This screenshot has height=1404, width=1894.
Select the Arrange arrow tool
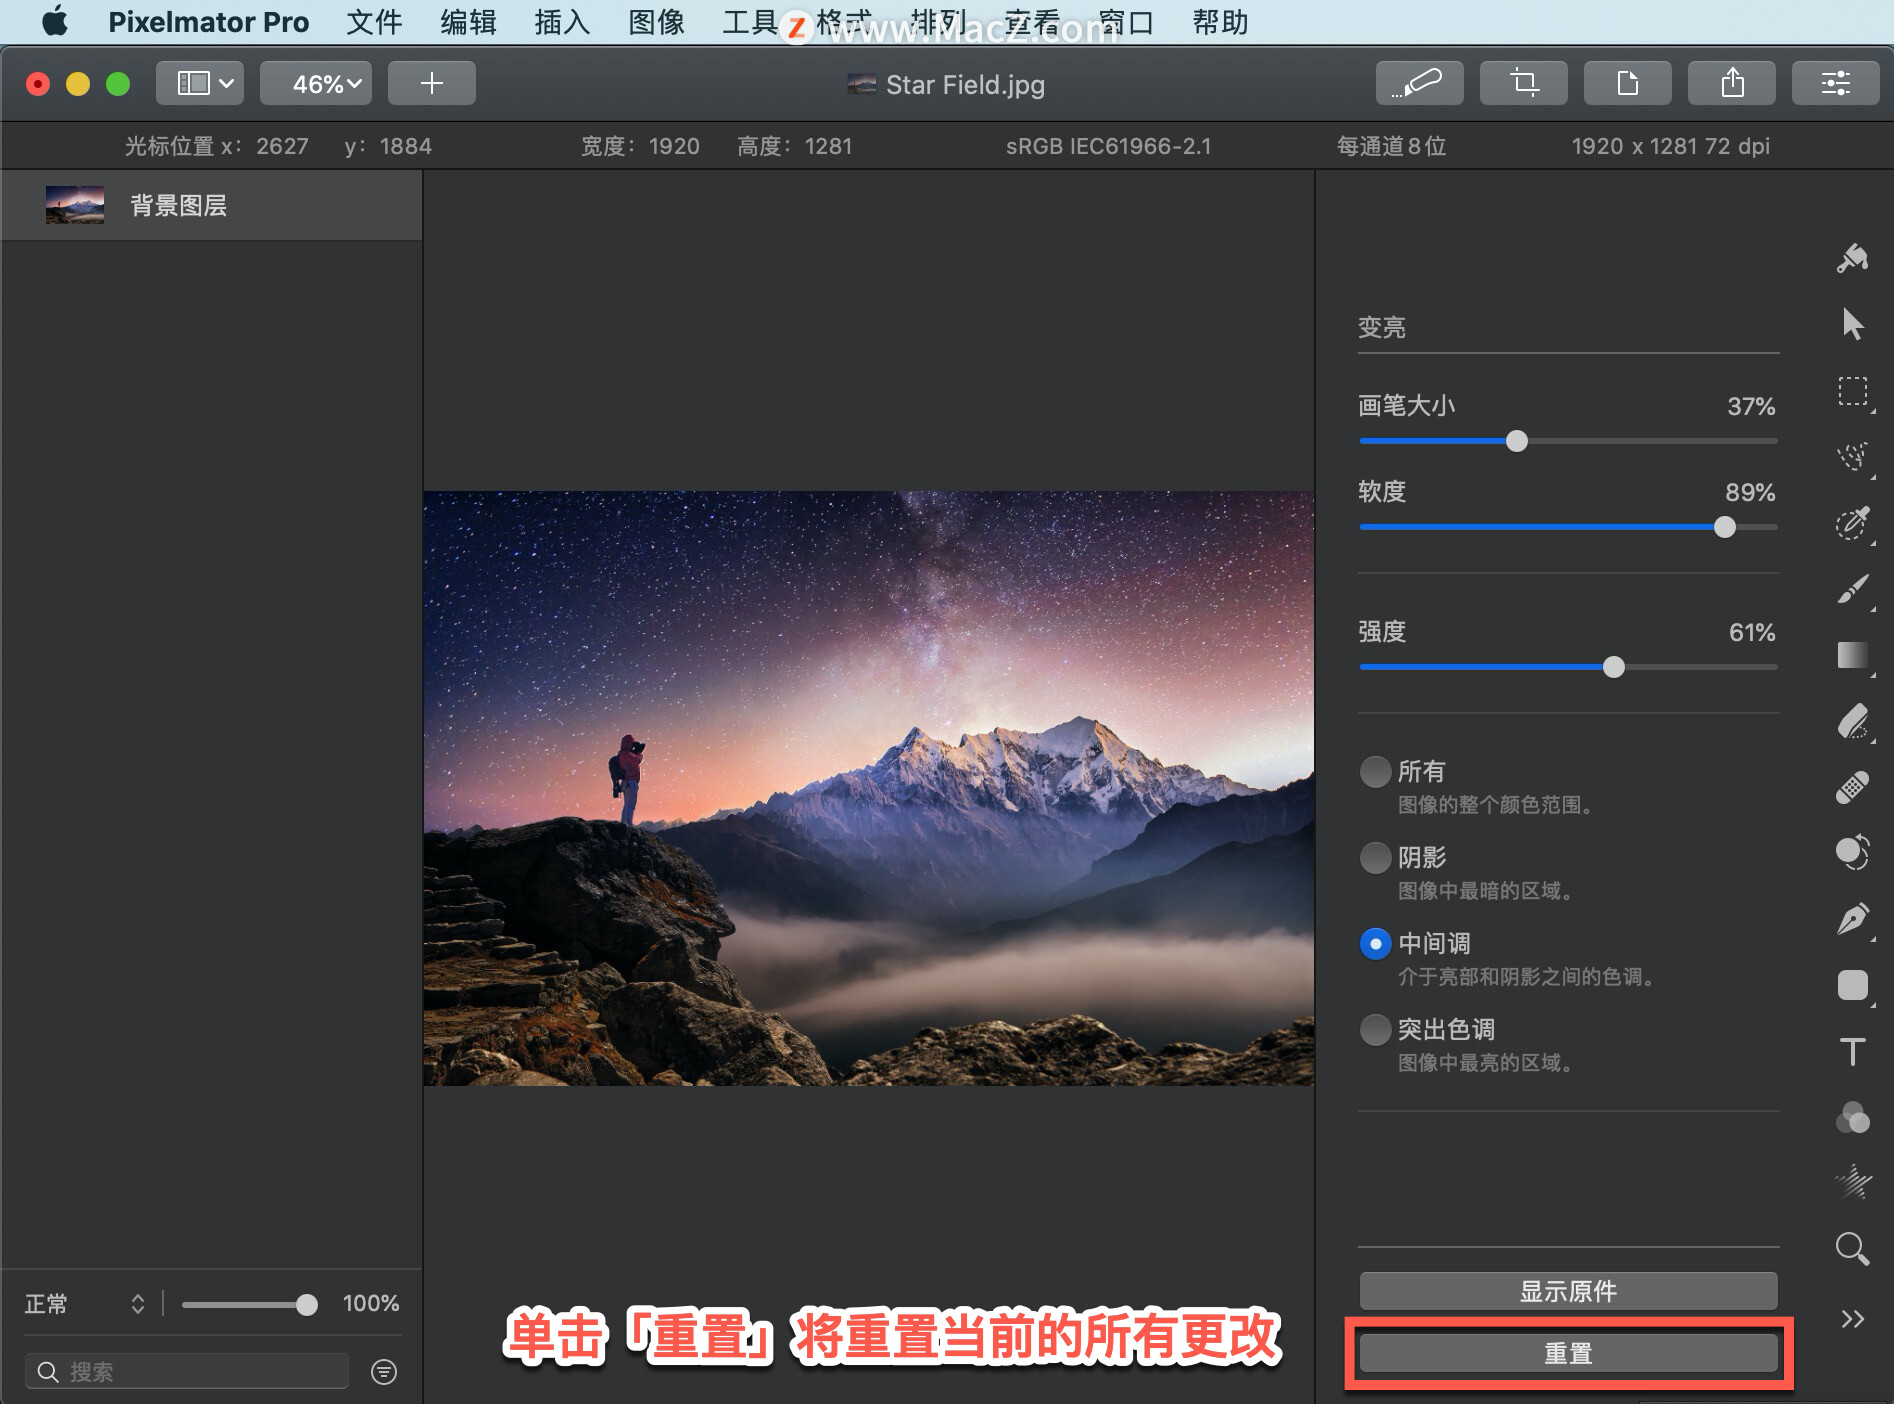[1852, 324]
